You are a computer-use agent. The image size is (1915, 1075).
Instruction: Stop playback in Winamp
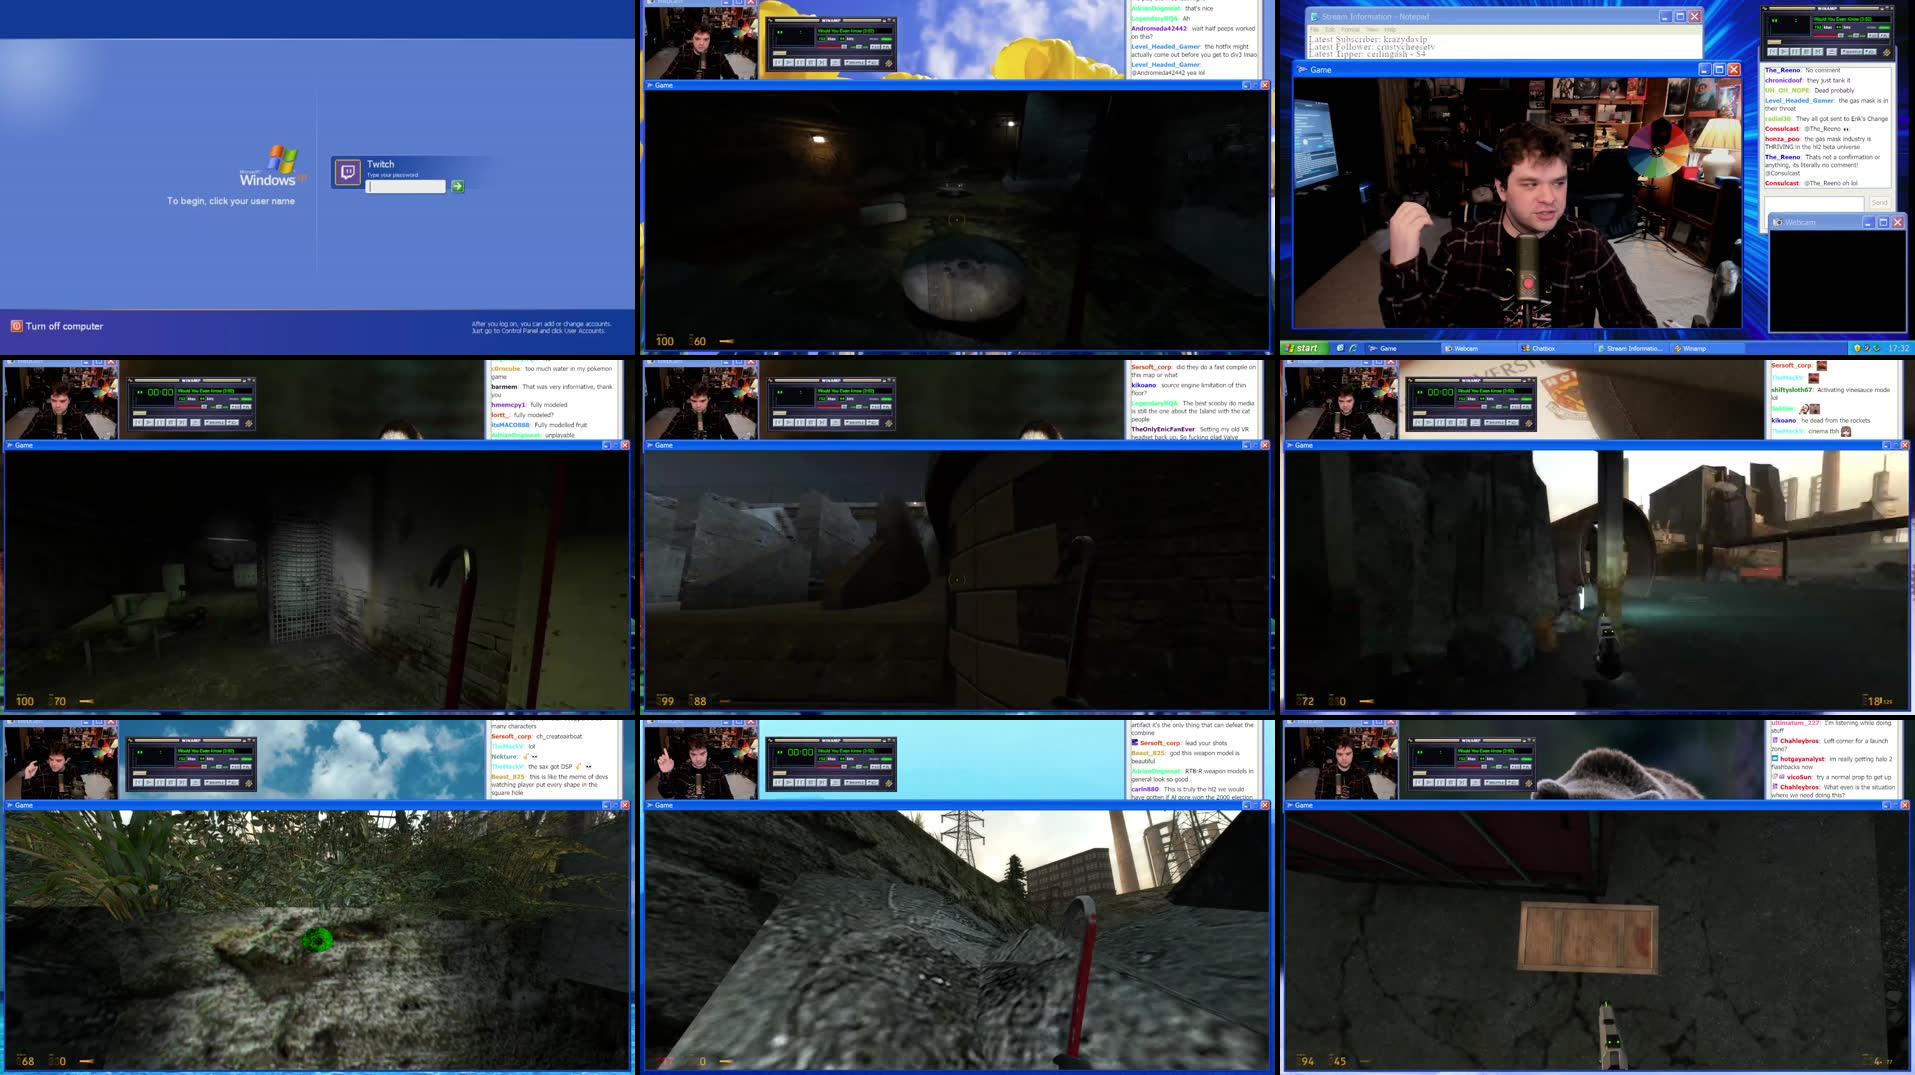pyautogui.click(x=1806, y=52)
